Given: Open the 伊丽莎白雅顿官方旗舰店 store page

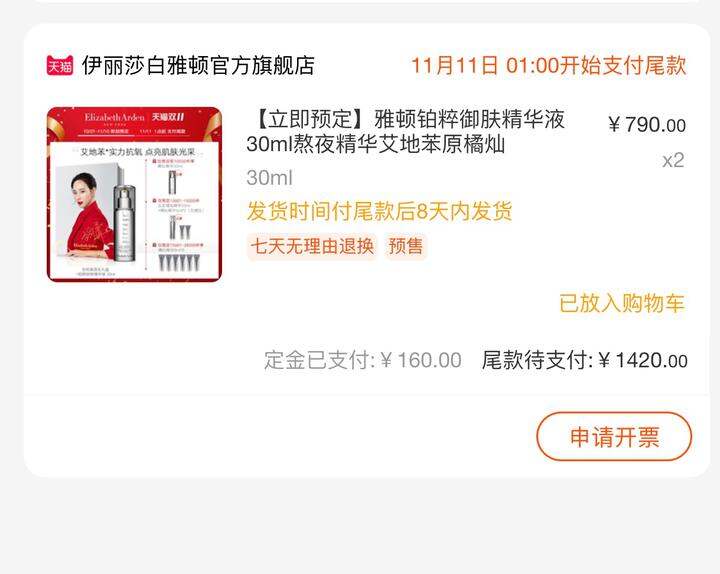Looking at the screenshot, I should point(198,65).
